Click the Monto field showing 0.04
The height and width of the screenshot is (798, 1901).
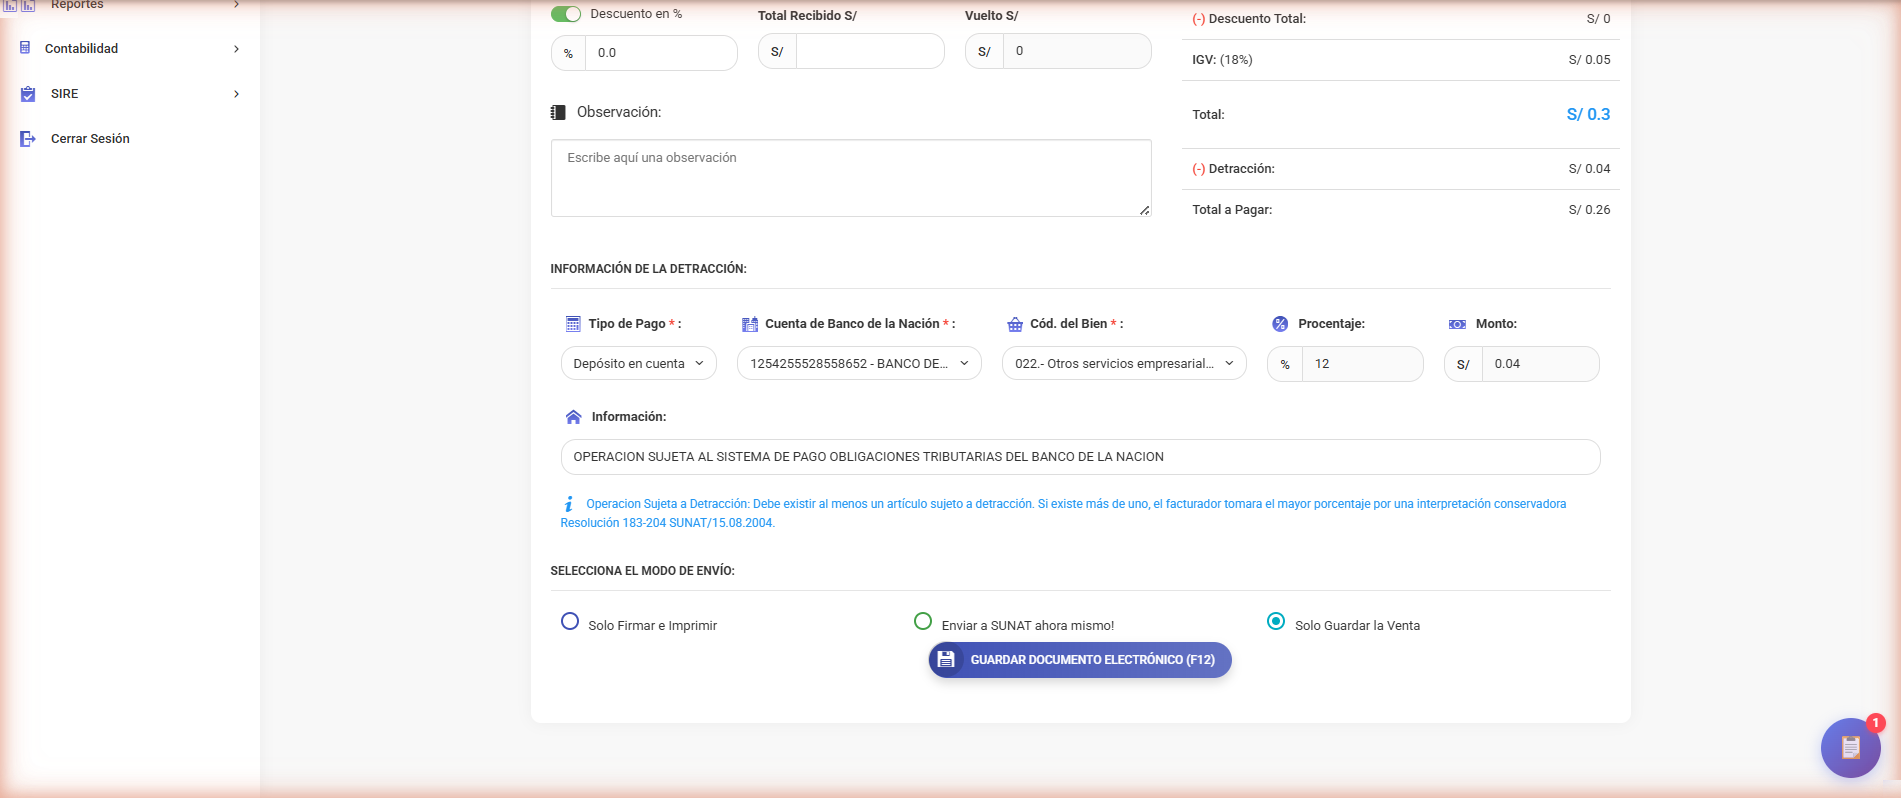point(1540,364)
